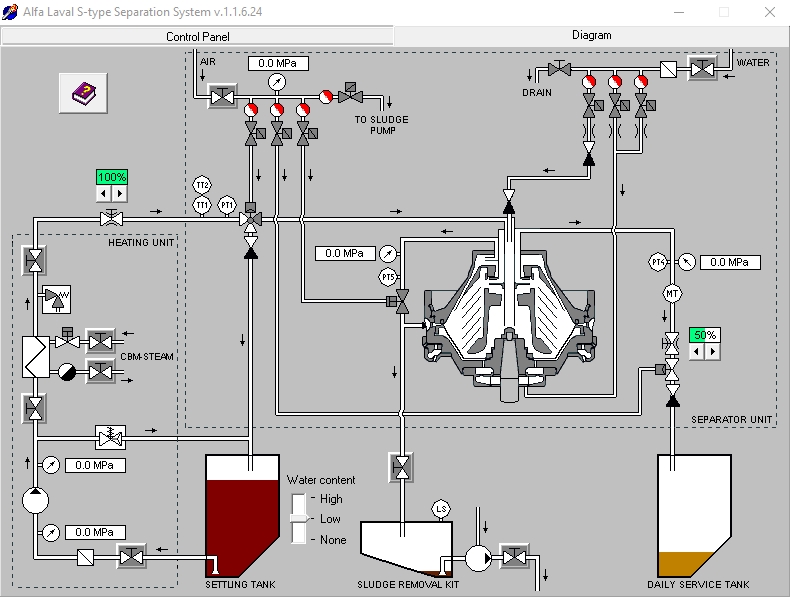Open the CBM-STEAM inlet valve
Screen dimensions: 790x597
(100, 342)
